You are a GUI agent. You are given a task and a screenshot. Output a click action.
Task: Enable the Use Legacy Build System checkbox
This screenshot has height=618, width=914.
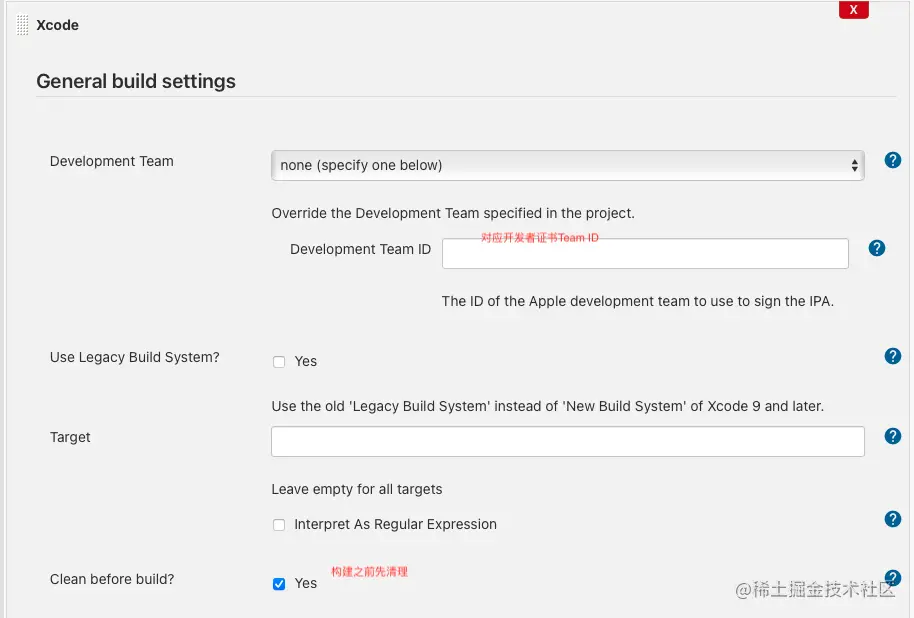point(279,362)
